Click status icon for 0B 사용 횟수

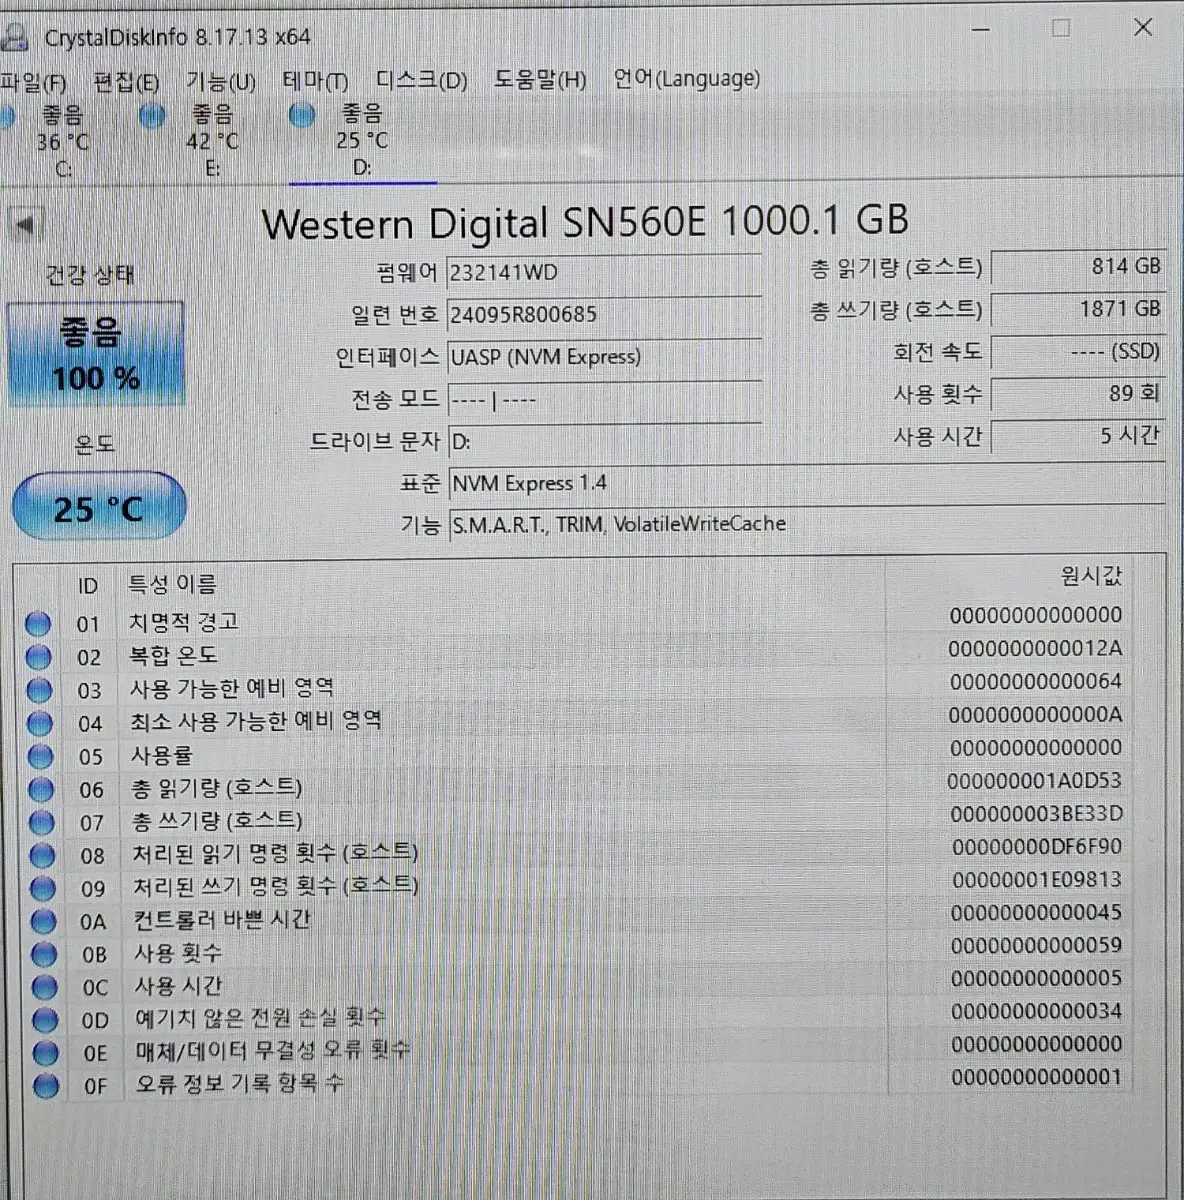click(43, 954)
